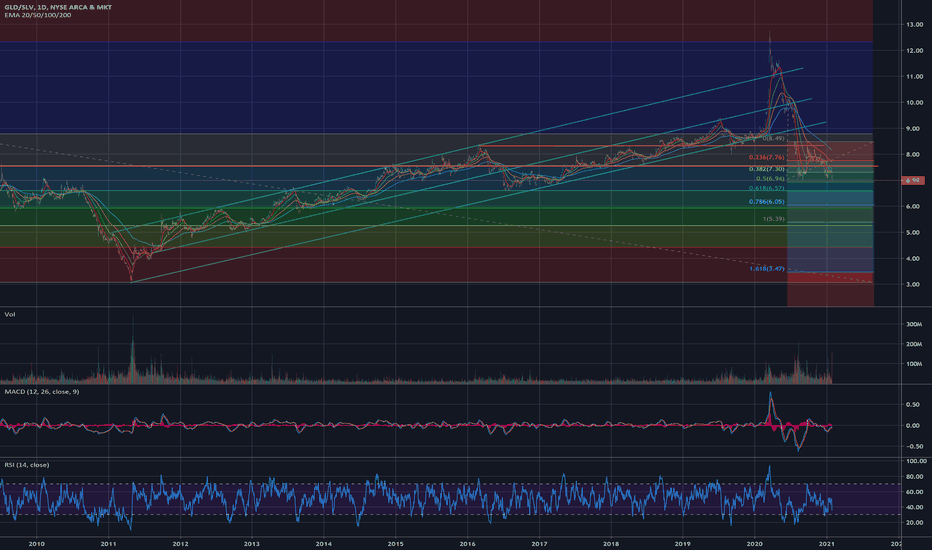
Task: Click the 4.00 price axis label
Action: [914, 259]
